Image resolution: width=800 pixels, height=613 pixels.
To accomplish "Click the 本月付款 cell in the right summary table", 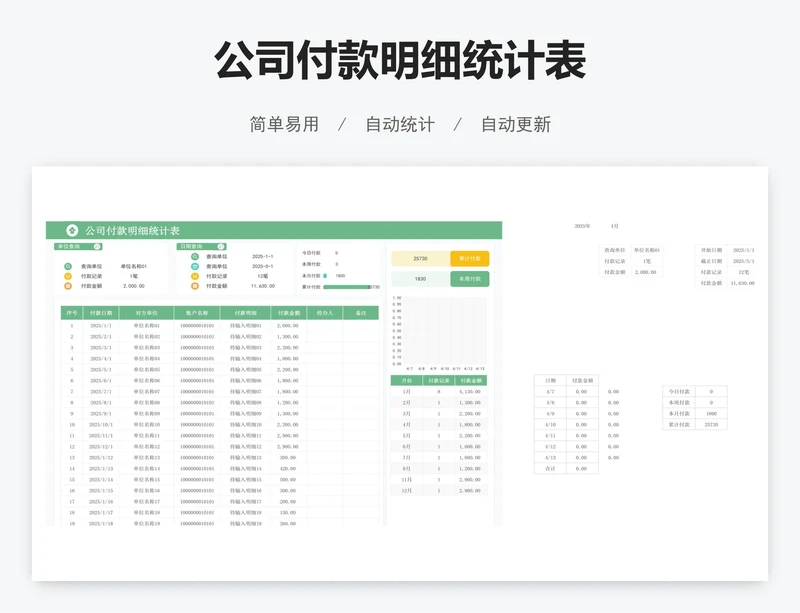I will pyautogui.click(x=679, y=413).
